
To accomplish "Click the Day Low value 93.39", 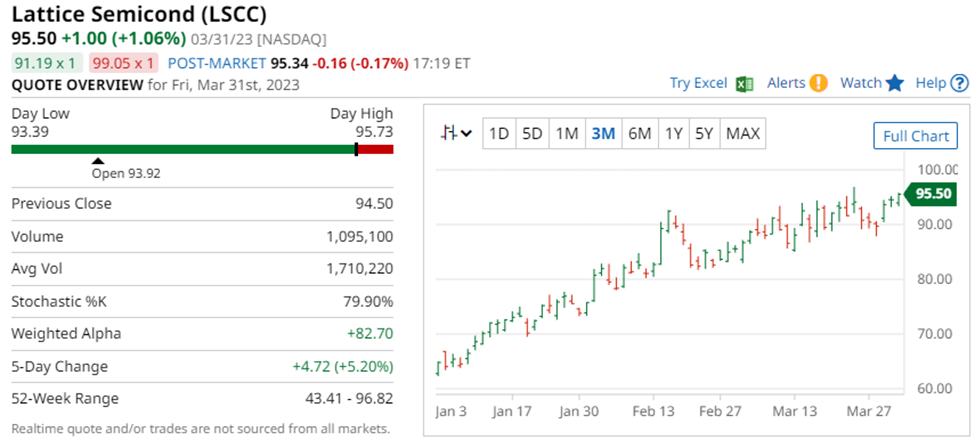I will (30, 132).
